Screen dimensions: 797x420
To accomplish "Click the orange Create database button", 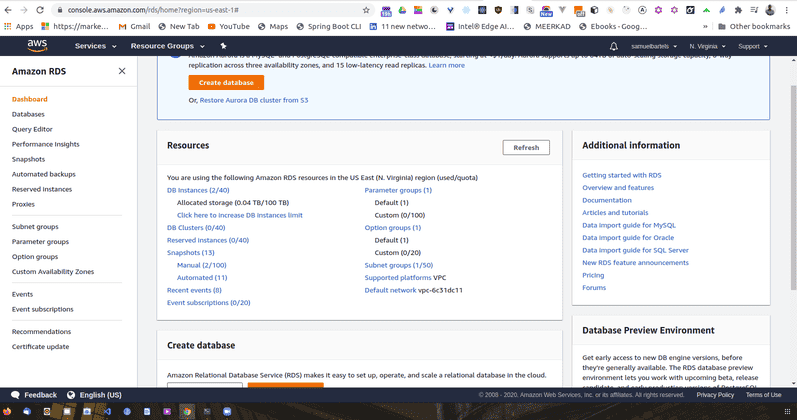I will (x=226, y=82).
